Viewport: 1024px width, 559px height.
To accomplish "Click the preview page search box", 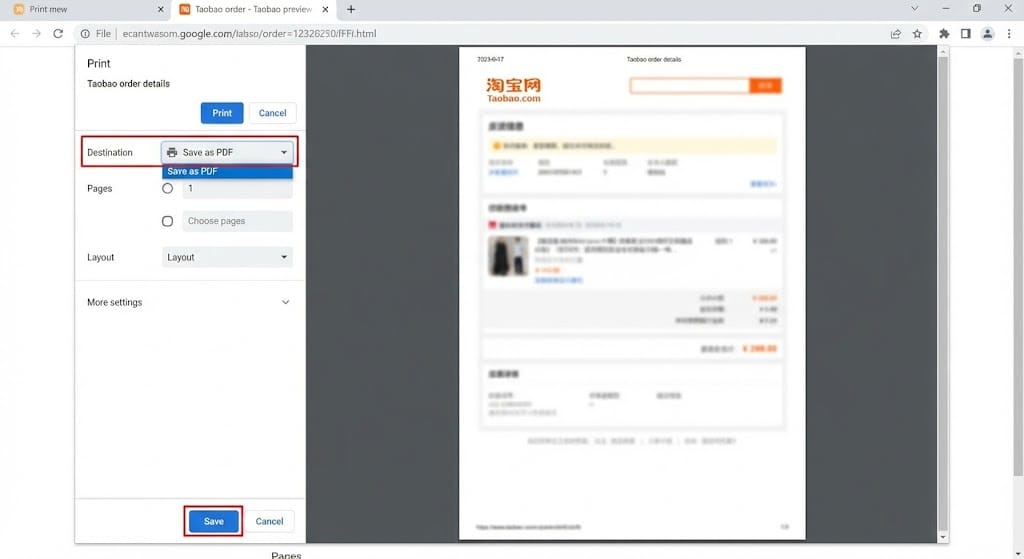I will click(690, 86).
